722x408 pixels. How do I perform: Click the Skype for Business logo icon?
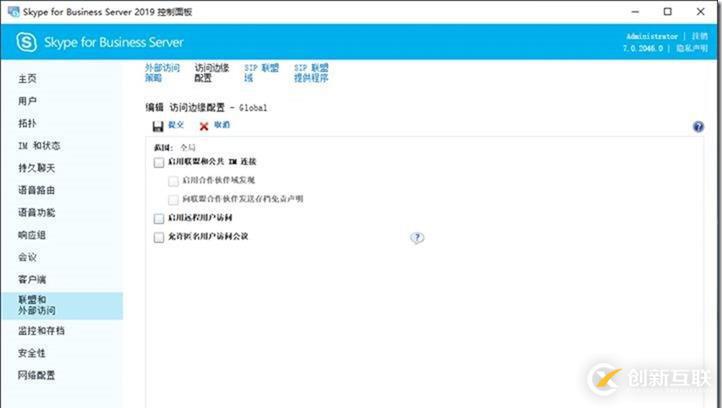pos(26,42)
